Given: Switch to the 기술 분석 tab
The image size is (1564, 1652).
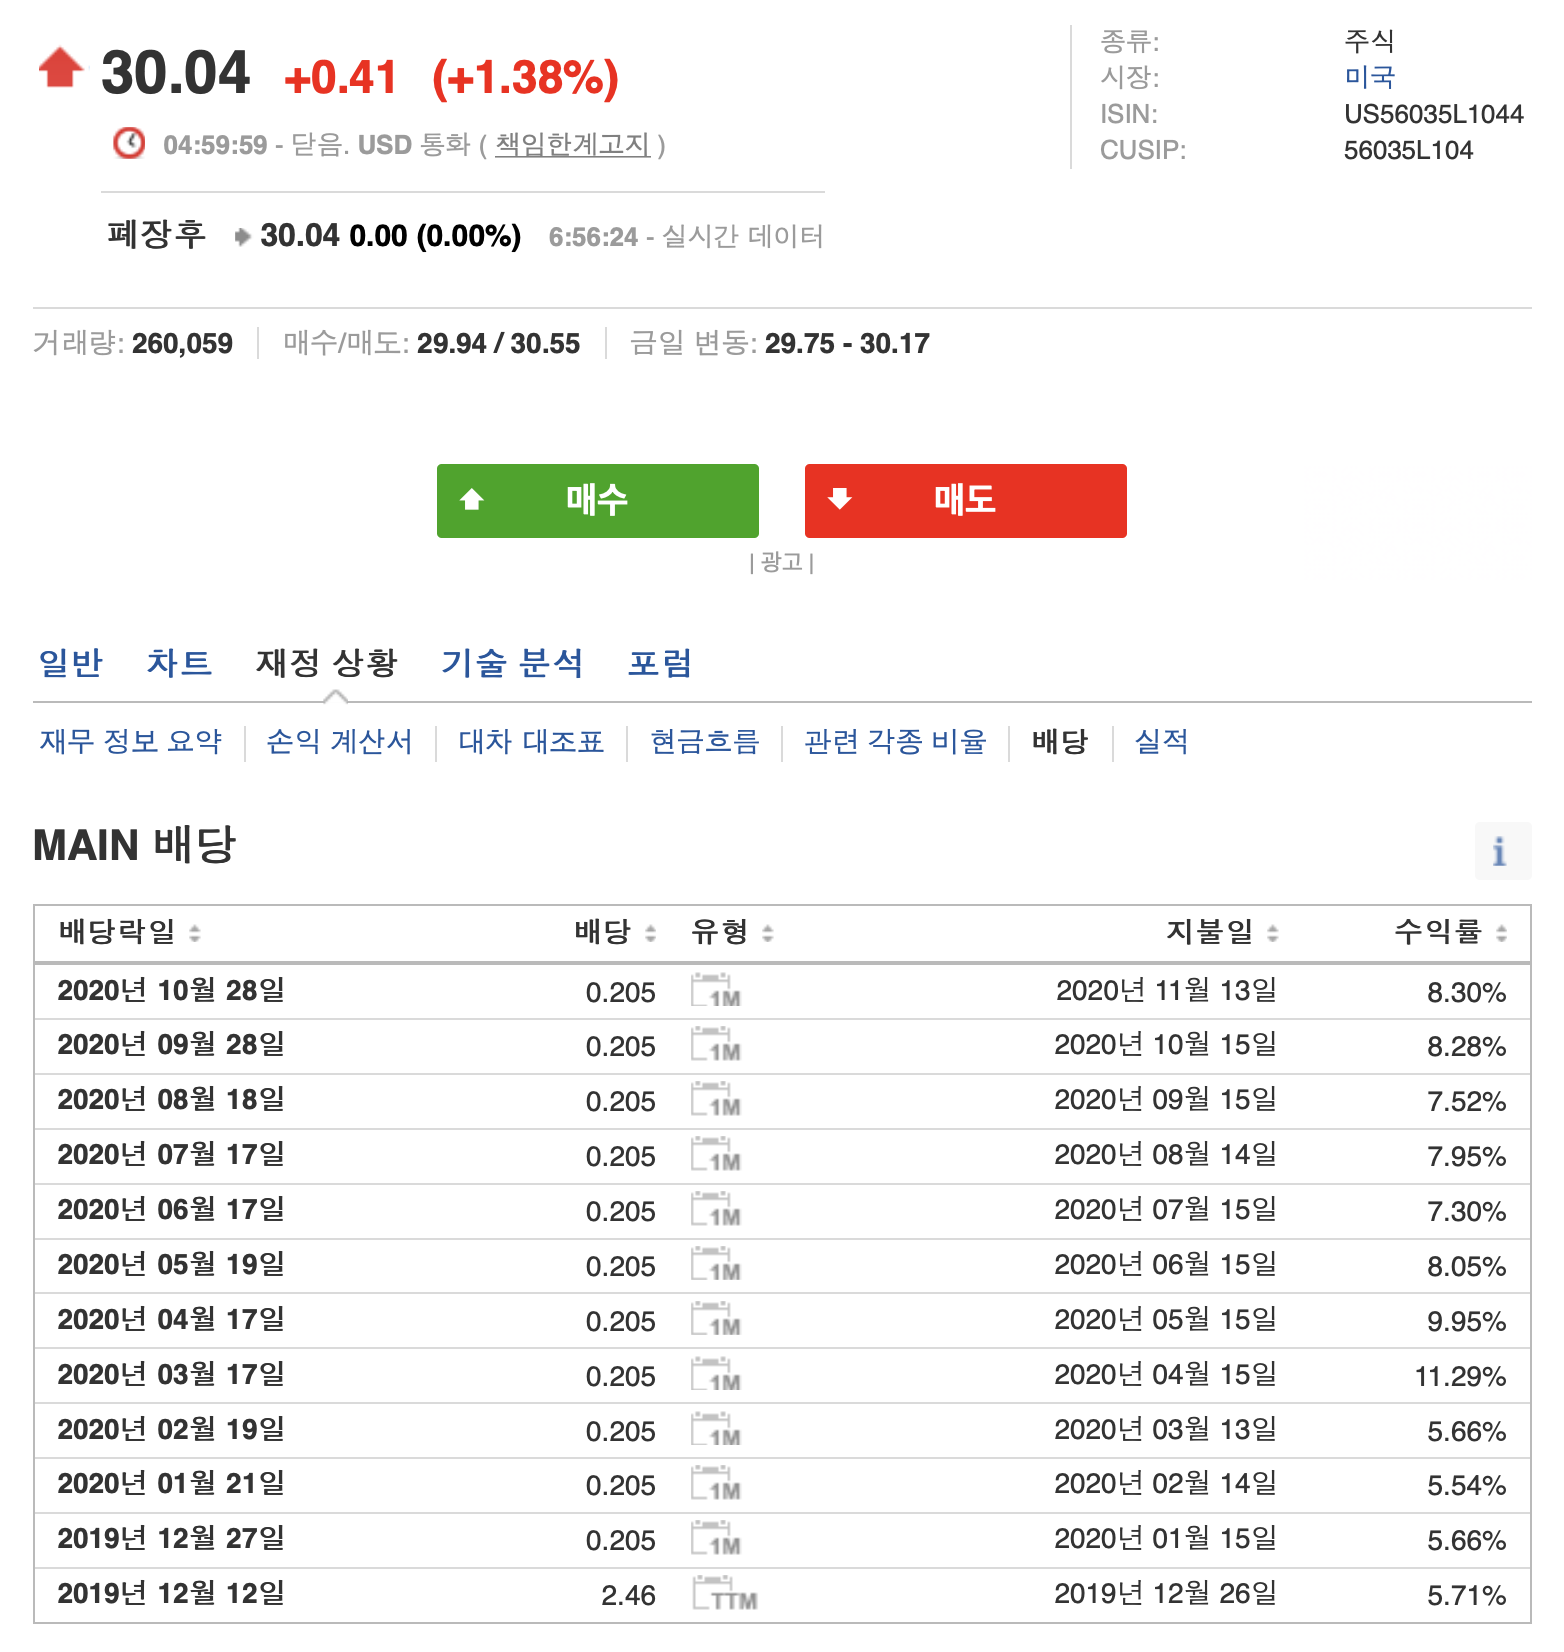Looking at the screenshot, I should [x=512, y=662].
